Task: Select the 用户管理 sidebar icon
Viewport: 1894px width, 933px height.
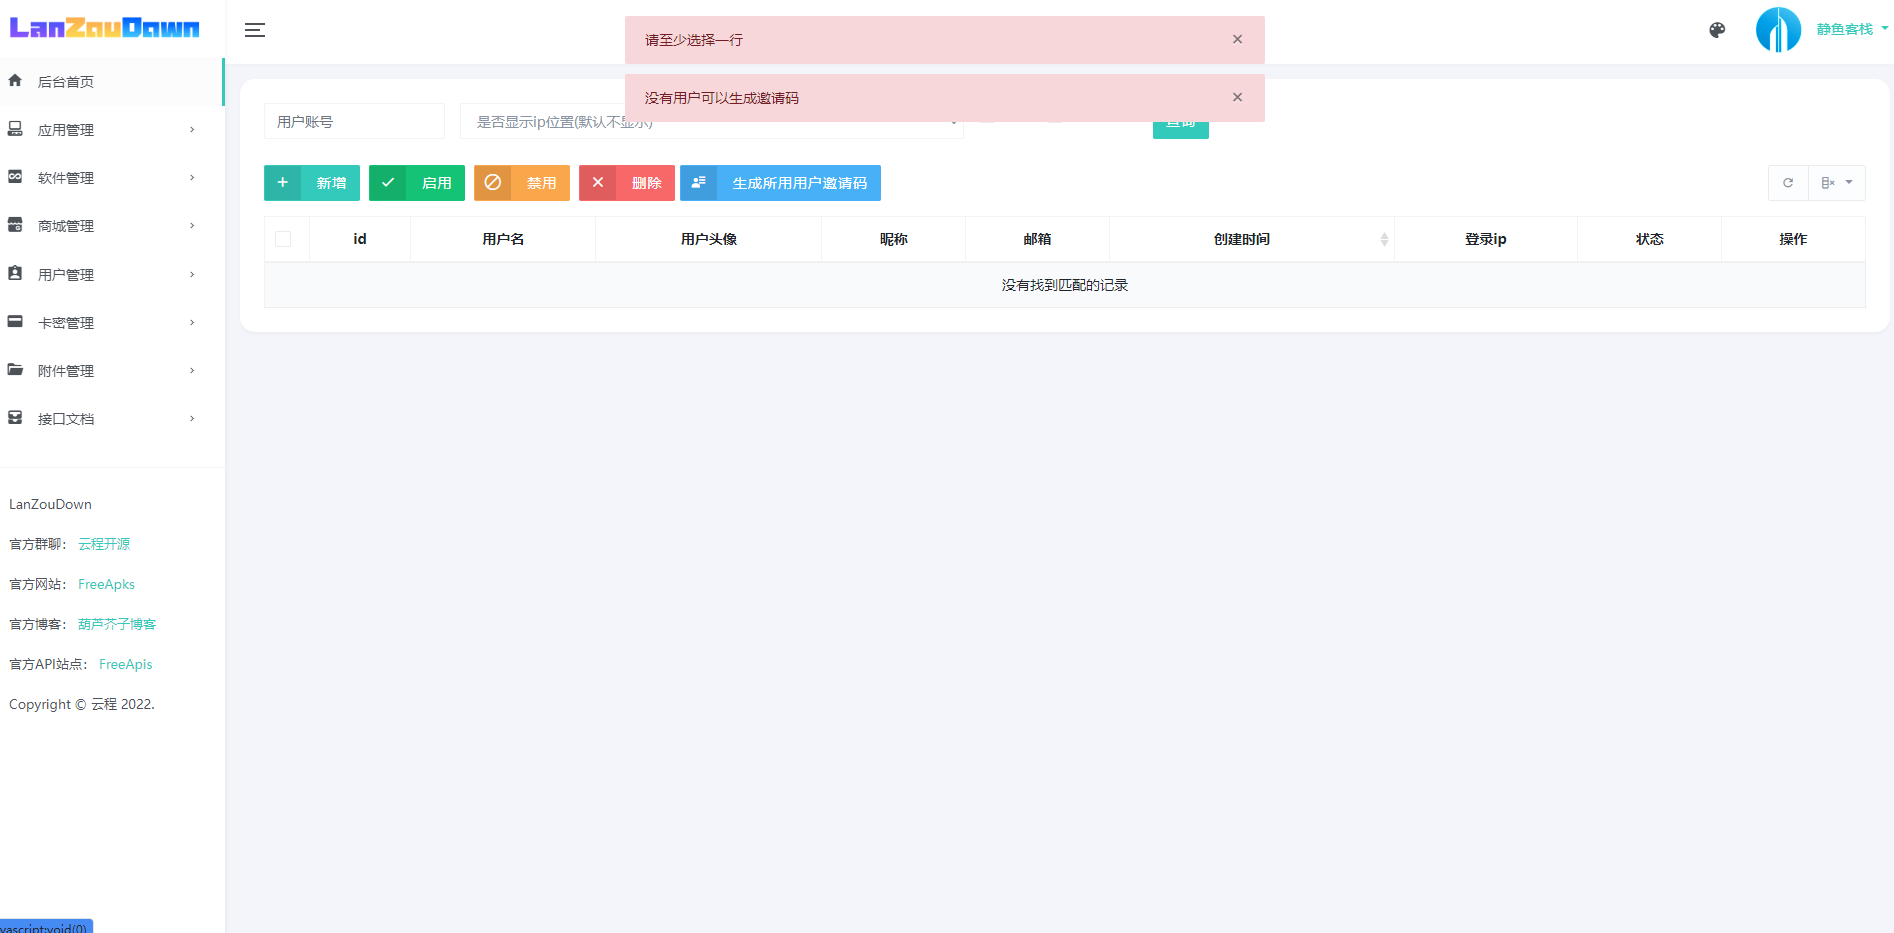Action: coord(15,274)
